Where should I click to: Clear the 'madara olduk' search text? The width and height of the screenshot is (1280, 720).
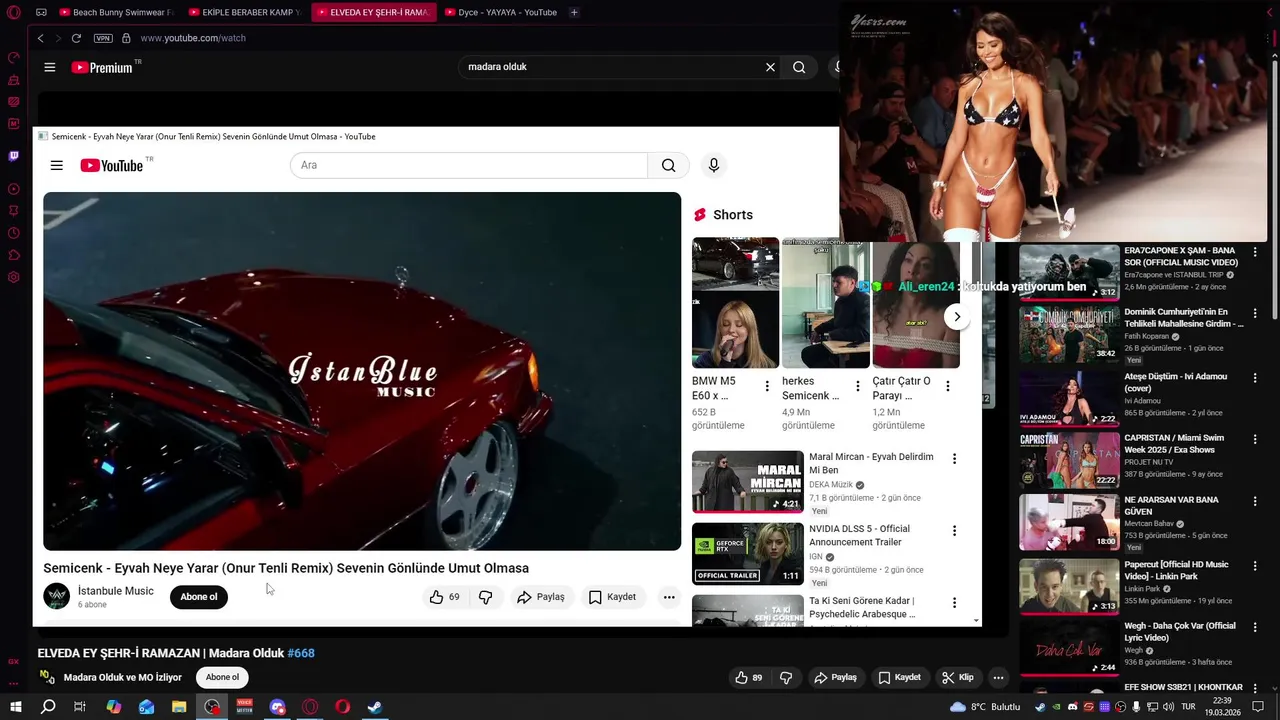[x=770, y=67]
